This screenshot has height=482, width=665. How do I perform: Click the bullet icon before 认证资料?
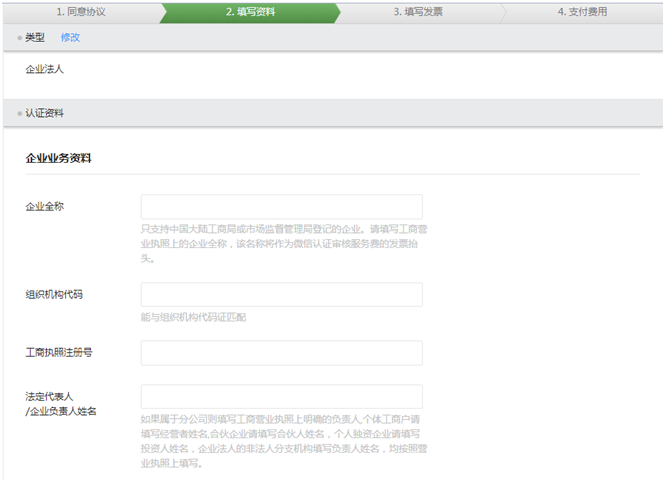pyautogui.click(x=19, y=114)
